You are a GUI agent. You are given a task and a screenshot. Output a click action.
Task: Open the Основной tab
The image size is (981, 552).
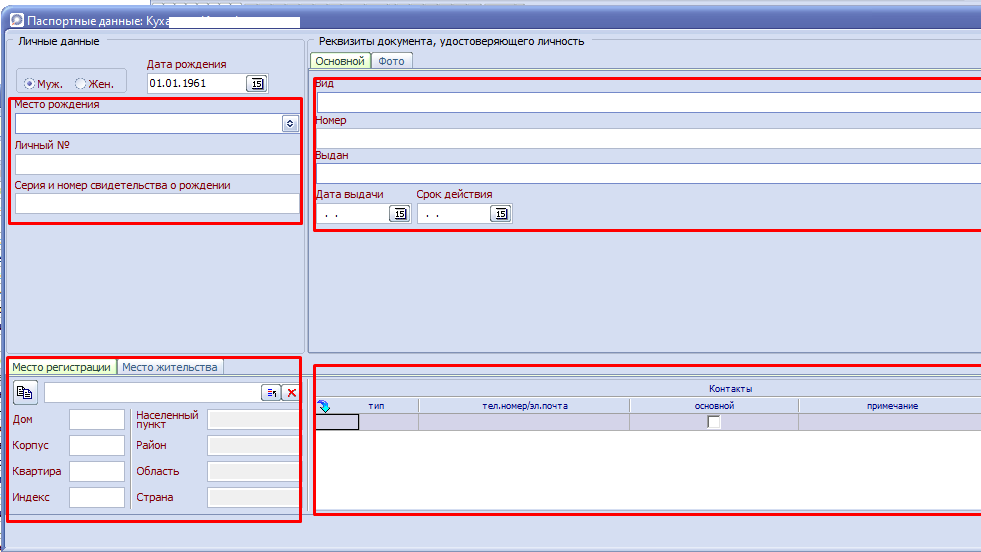tap(340, 61)
